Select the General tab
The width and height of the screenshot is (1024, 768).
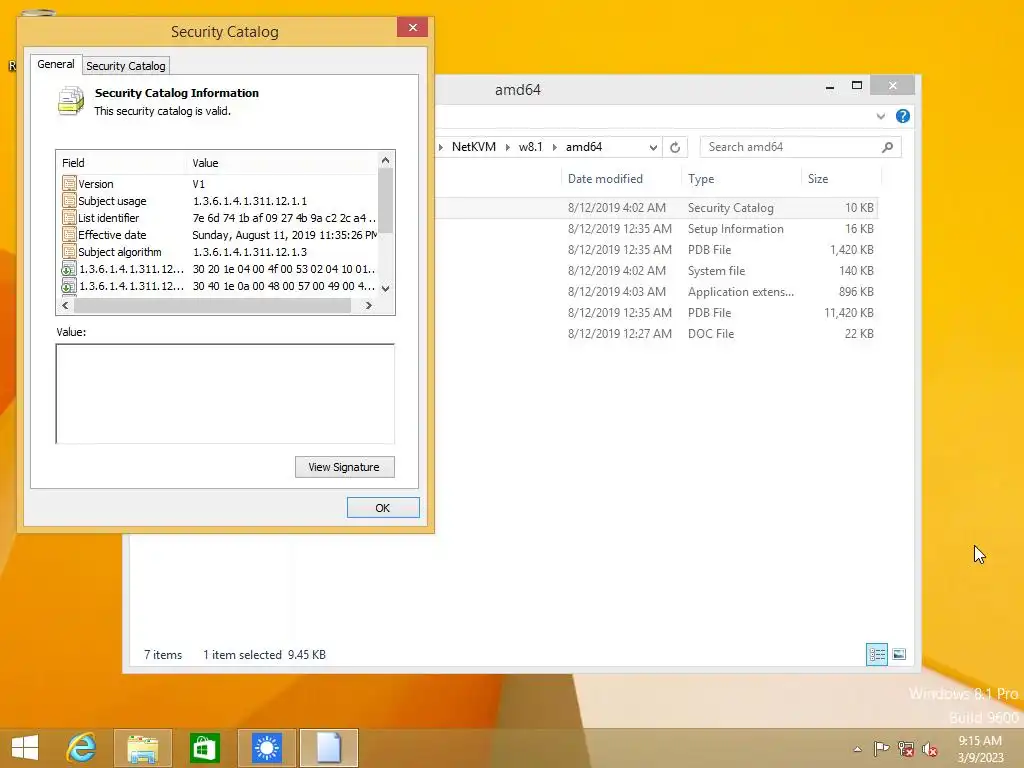point(56,64)
